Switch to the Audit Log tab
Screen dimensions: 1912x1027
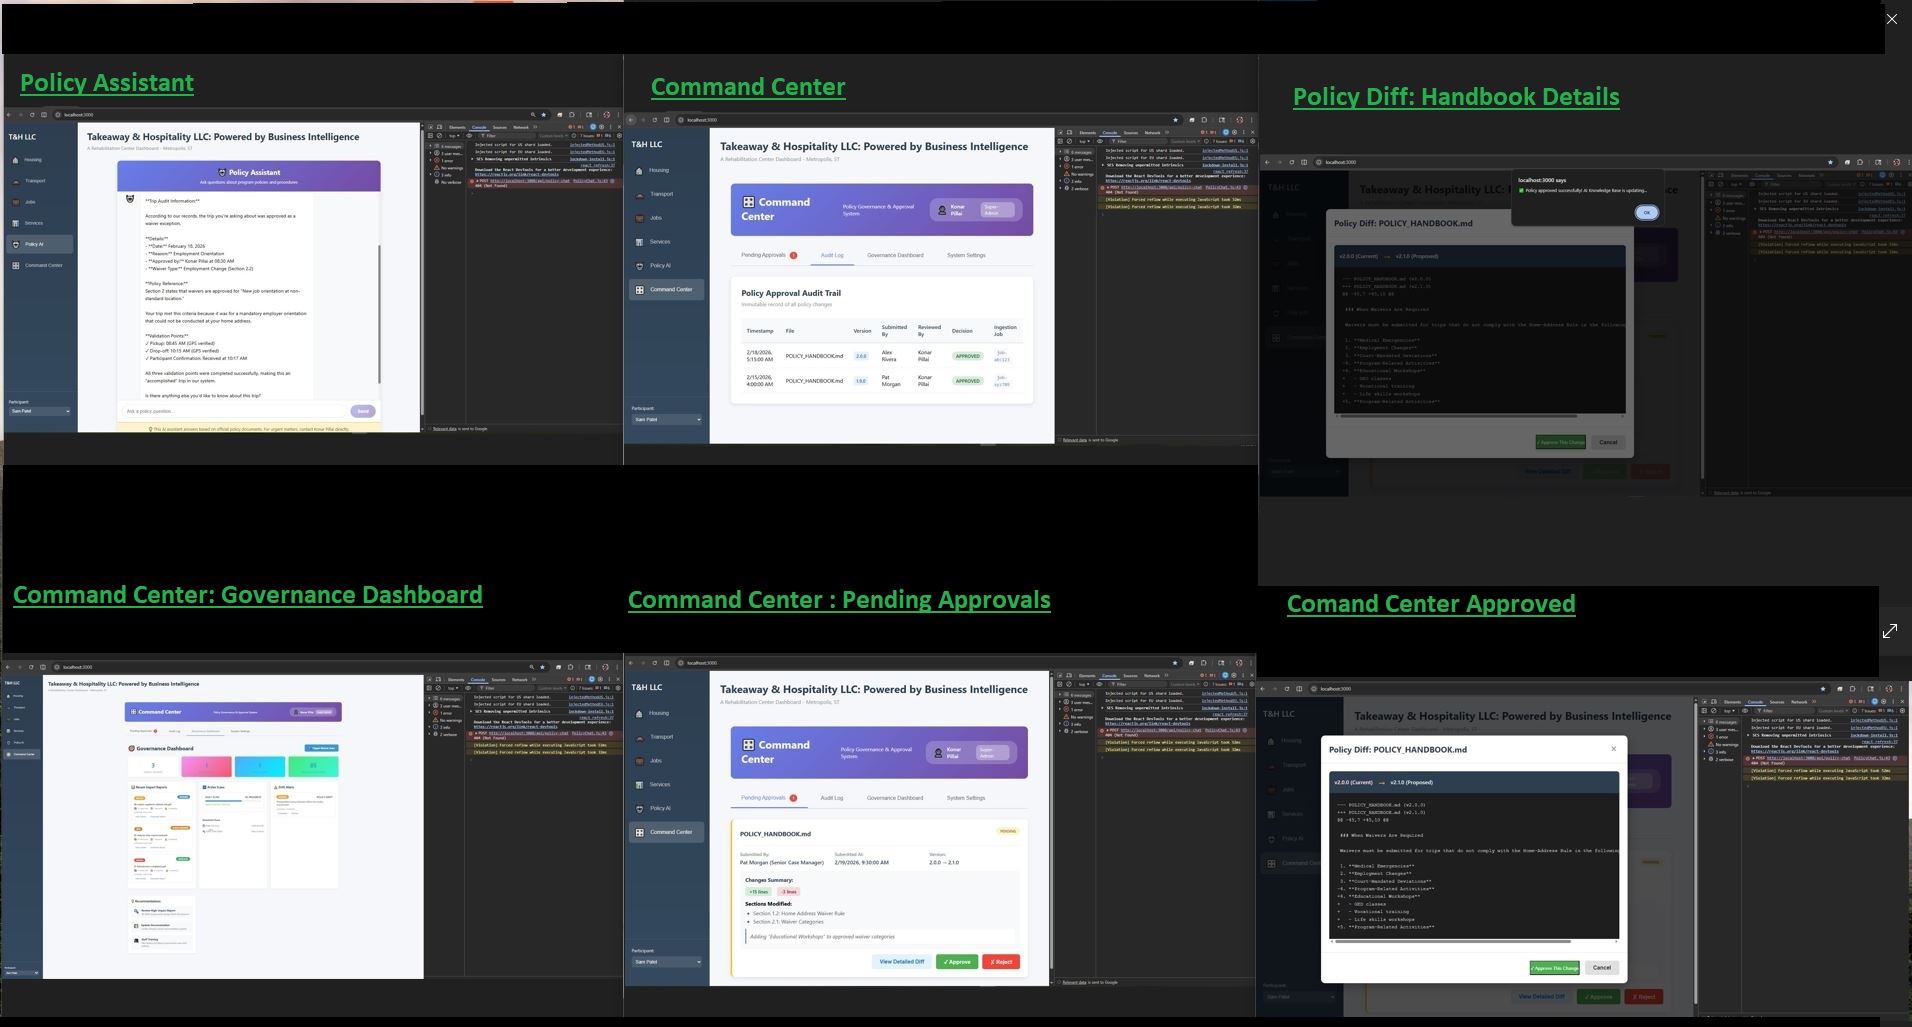832,255
